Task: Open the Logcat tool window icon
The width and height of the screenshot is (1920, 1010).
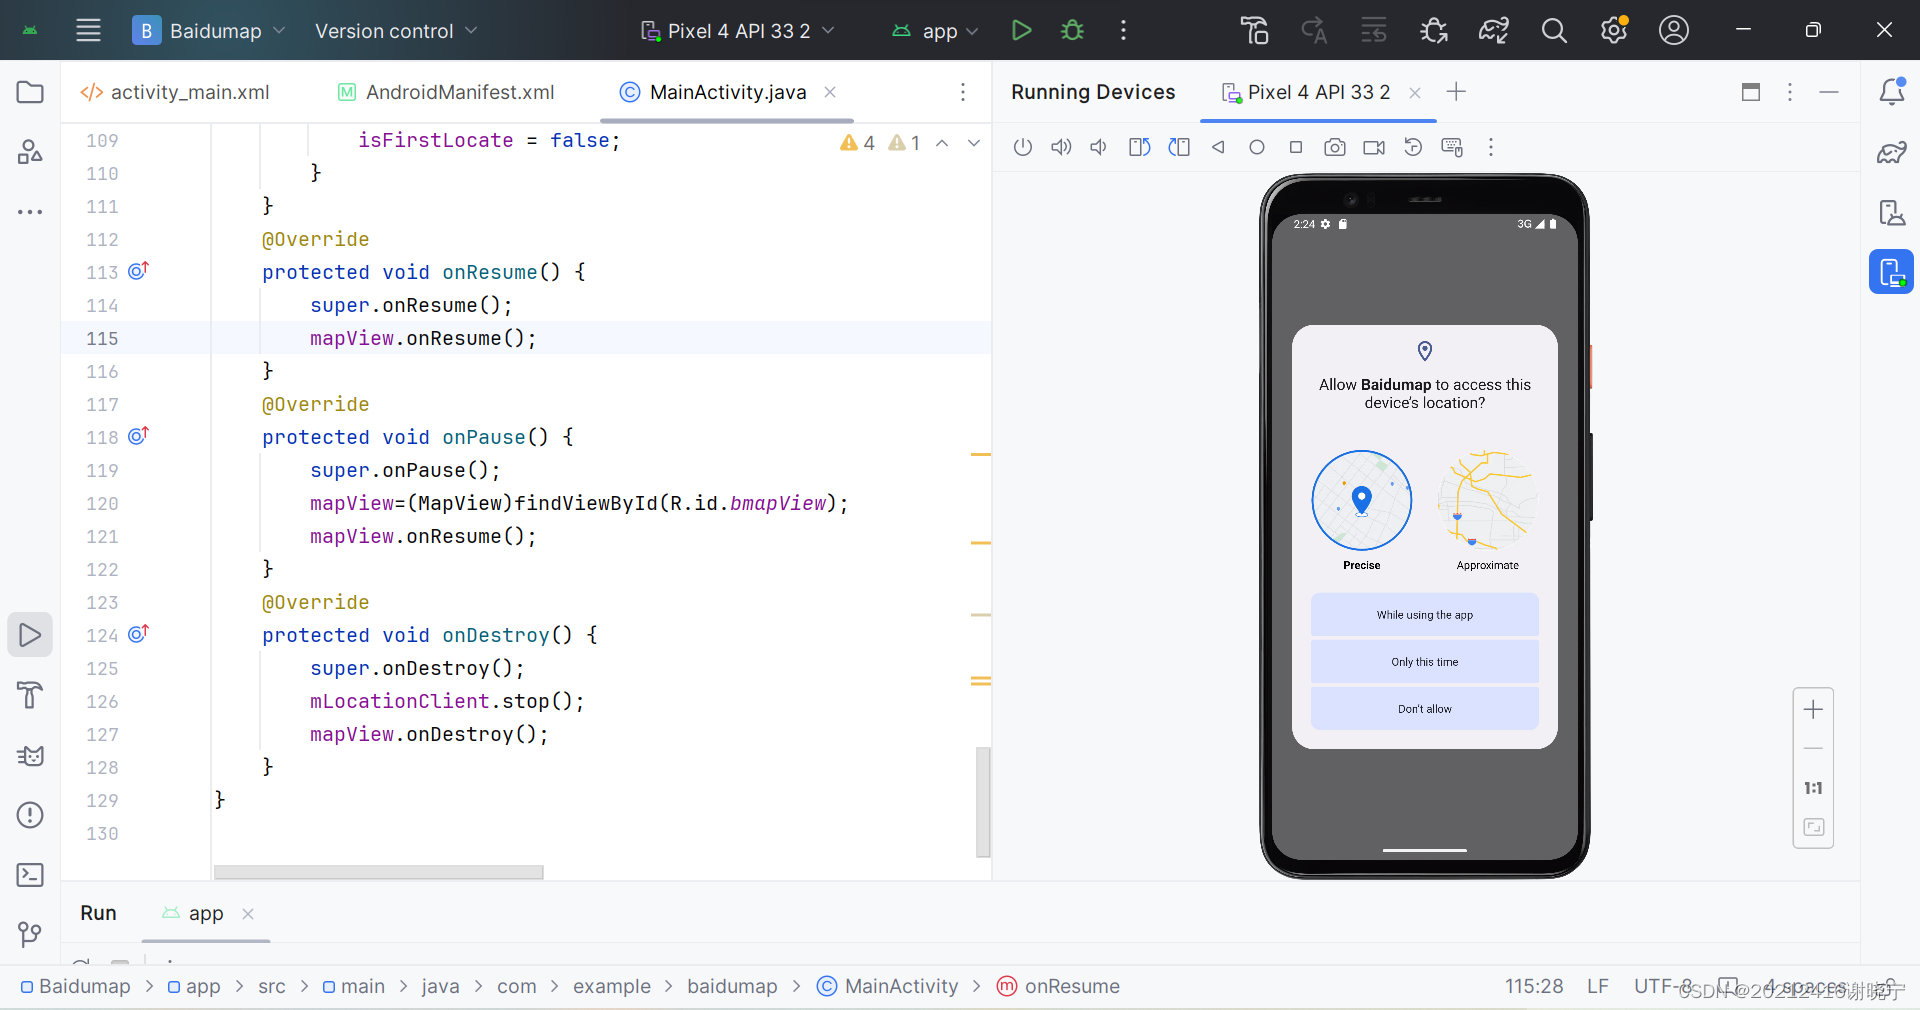Action: [x=30, y=755]
